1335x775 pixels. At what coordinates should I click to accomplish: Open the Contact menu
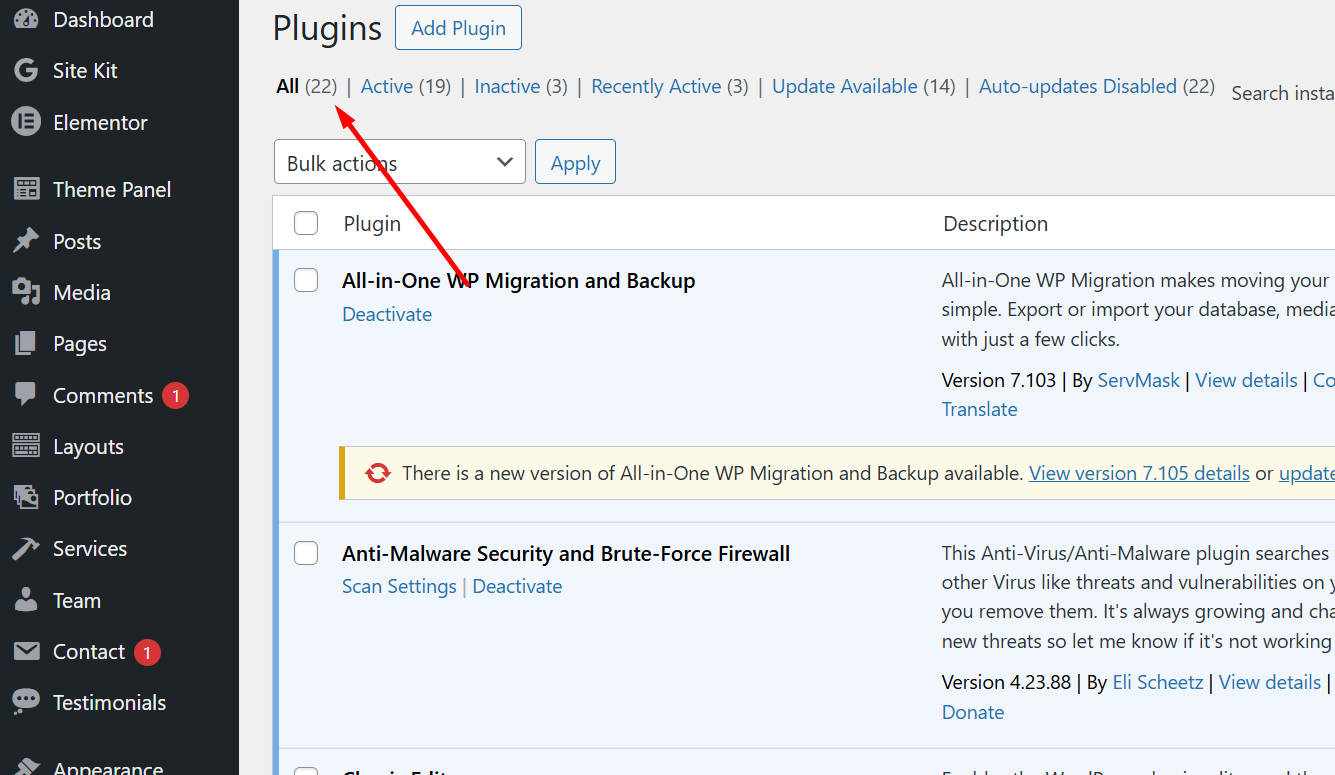pos(89,651)
